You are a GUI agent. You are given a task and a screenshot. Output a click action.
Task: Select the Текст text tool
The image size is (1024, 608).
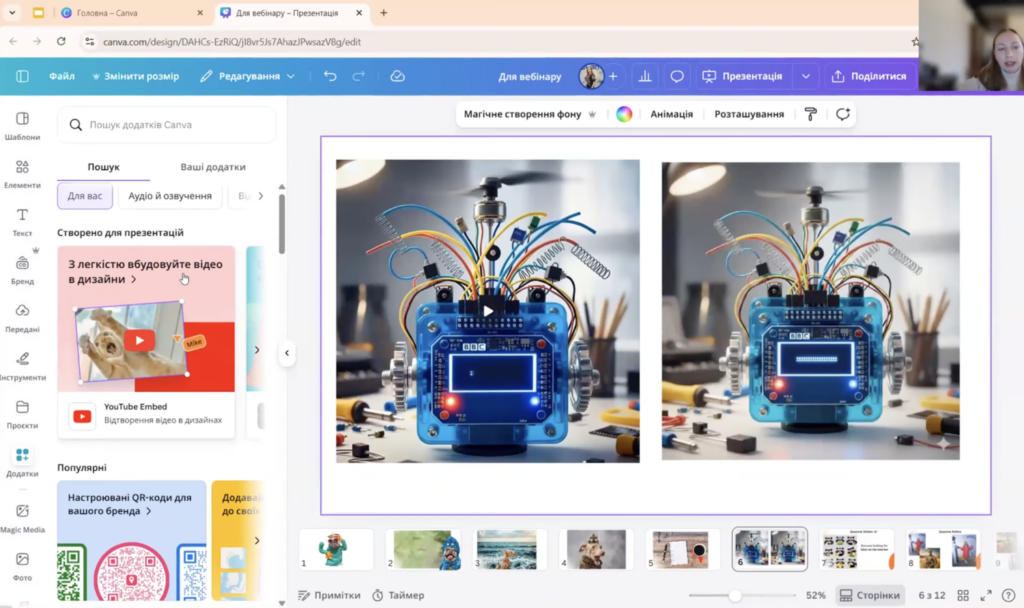coord(22,222)
